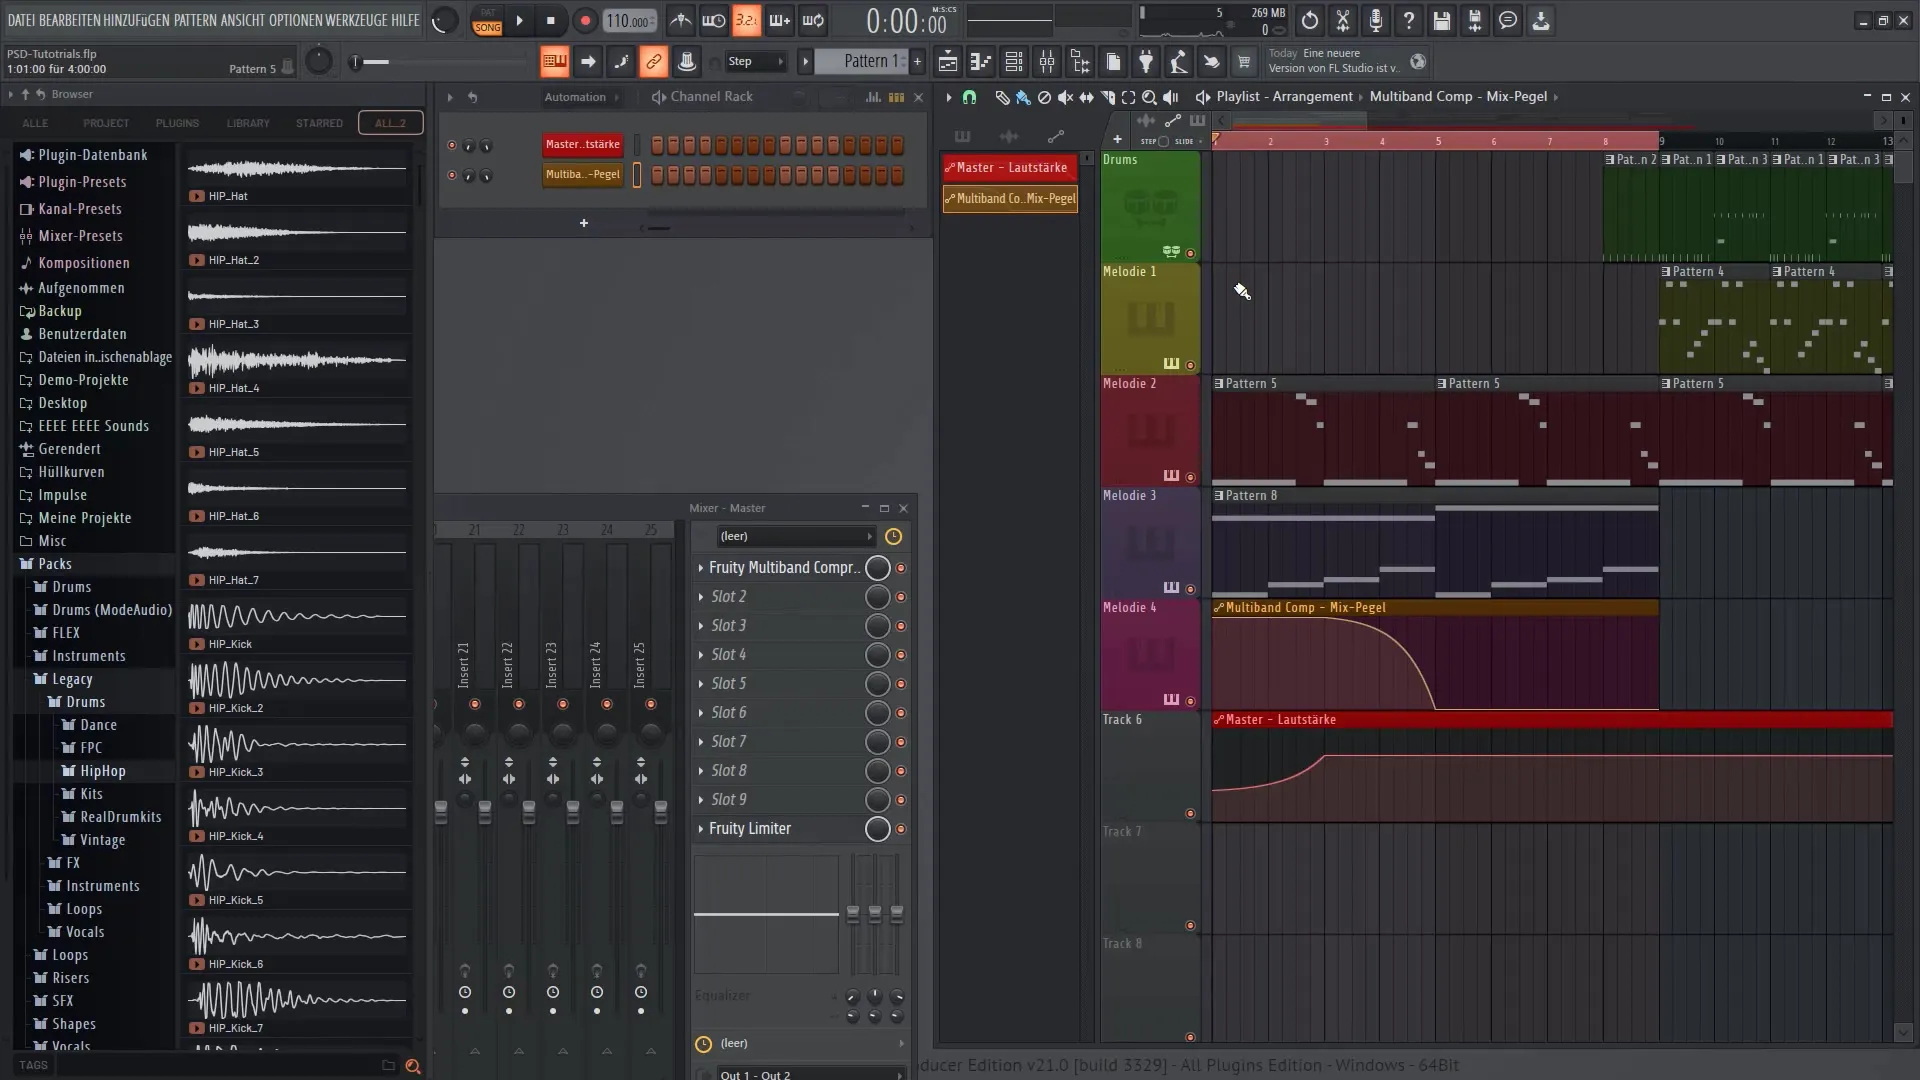Toggle Fruity Multiband Compressor slot enable light
This screenshot has width=1920, height=1080.
tap(900, 568)
